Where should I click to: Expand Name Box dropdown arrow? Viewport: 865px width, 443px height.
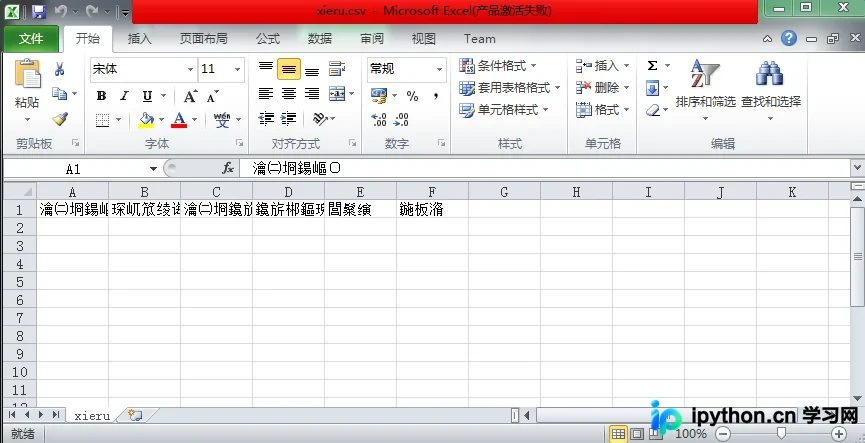153,169
